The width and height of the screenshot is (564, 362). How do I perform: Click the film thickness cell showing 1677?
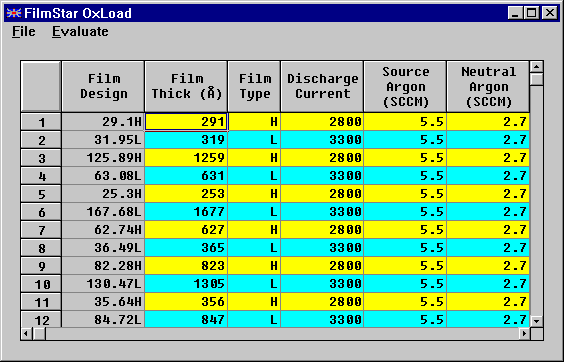[186, 212]
